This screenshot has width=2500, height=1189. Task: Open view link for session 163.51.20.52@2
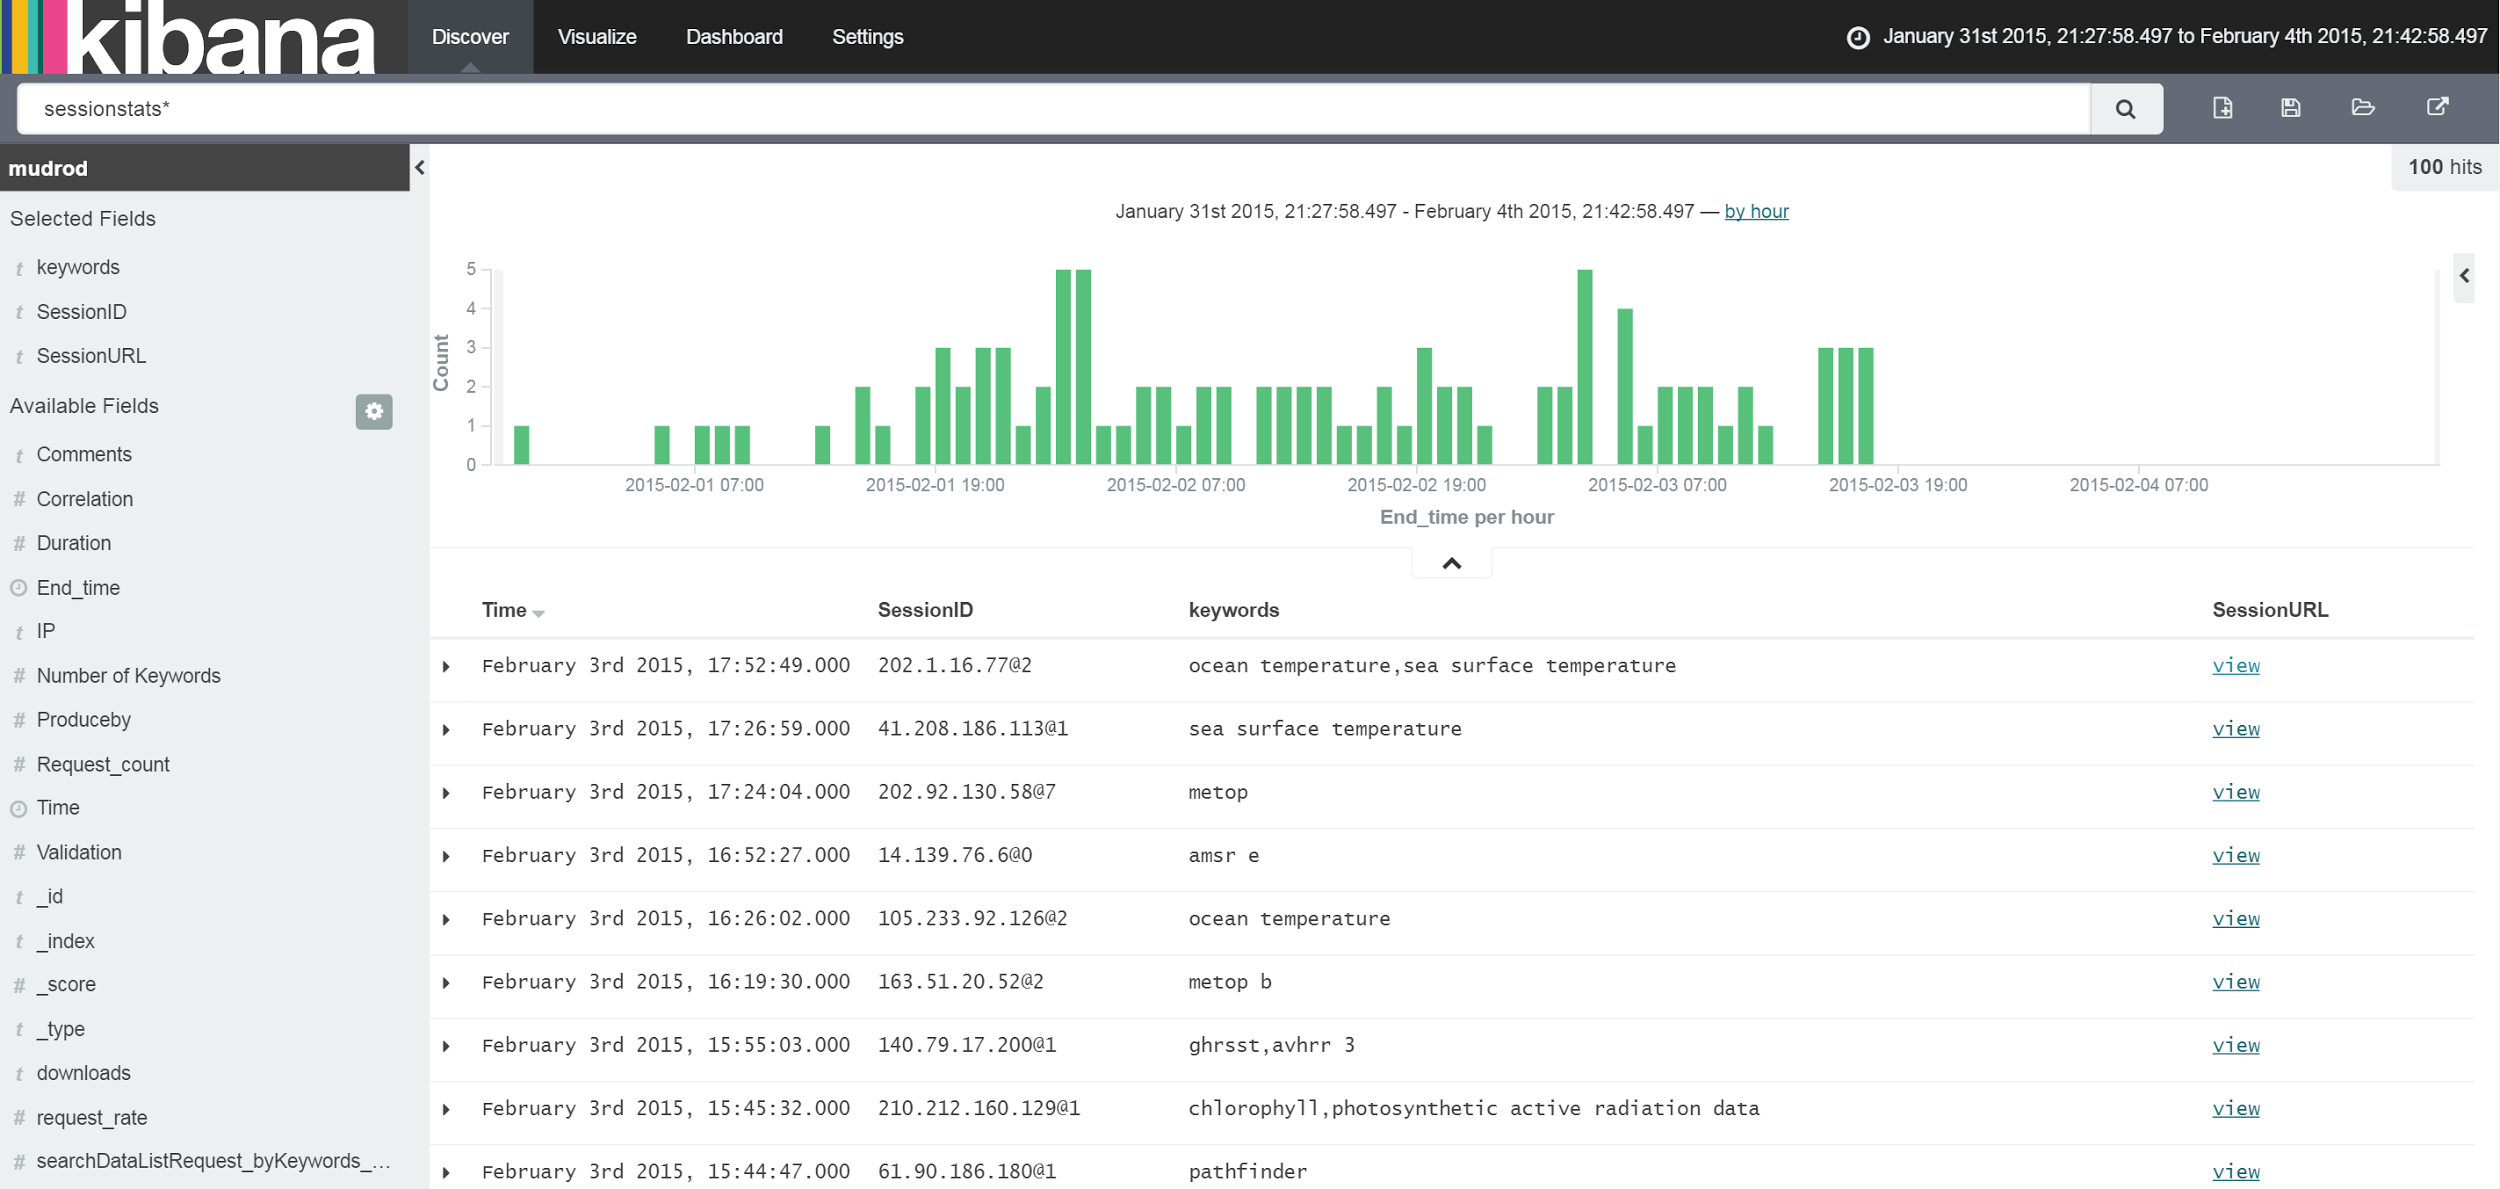[2236, 982]
